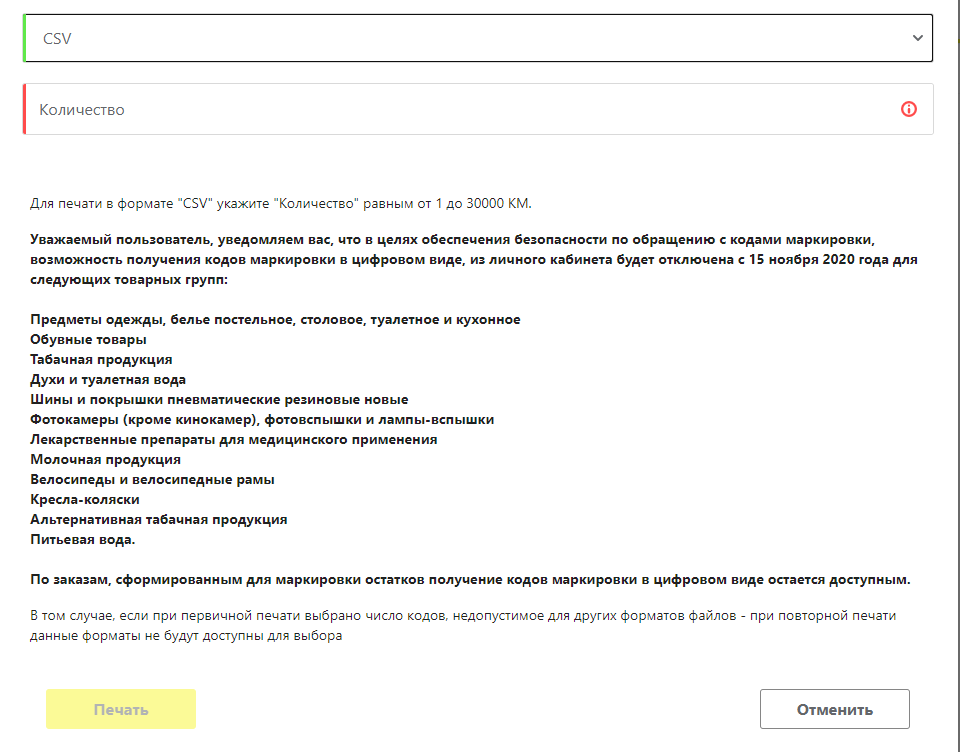Image resolution: width=960 pixels, height=752 pixels.
Task: Click the paragraph starting 'Уважаемый пользователь'
Action: tap(474, 260)
